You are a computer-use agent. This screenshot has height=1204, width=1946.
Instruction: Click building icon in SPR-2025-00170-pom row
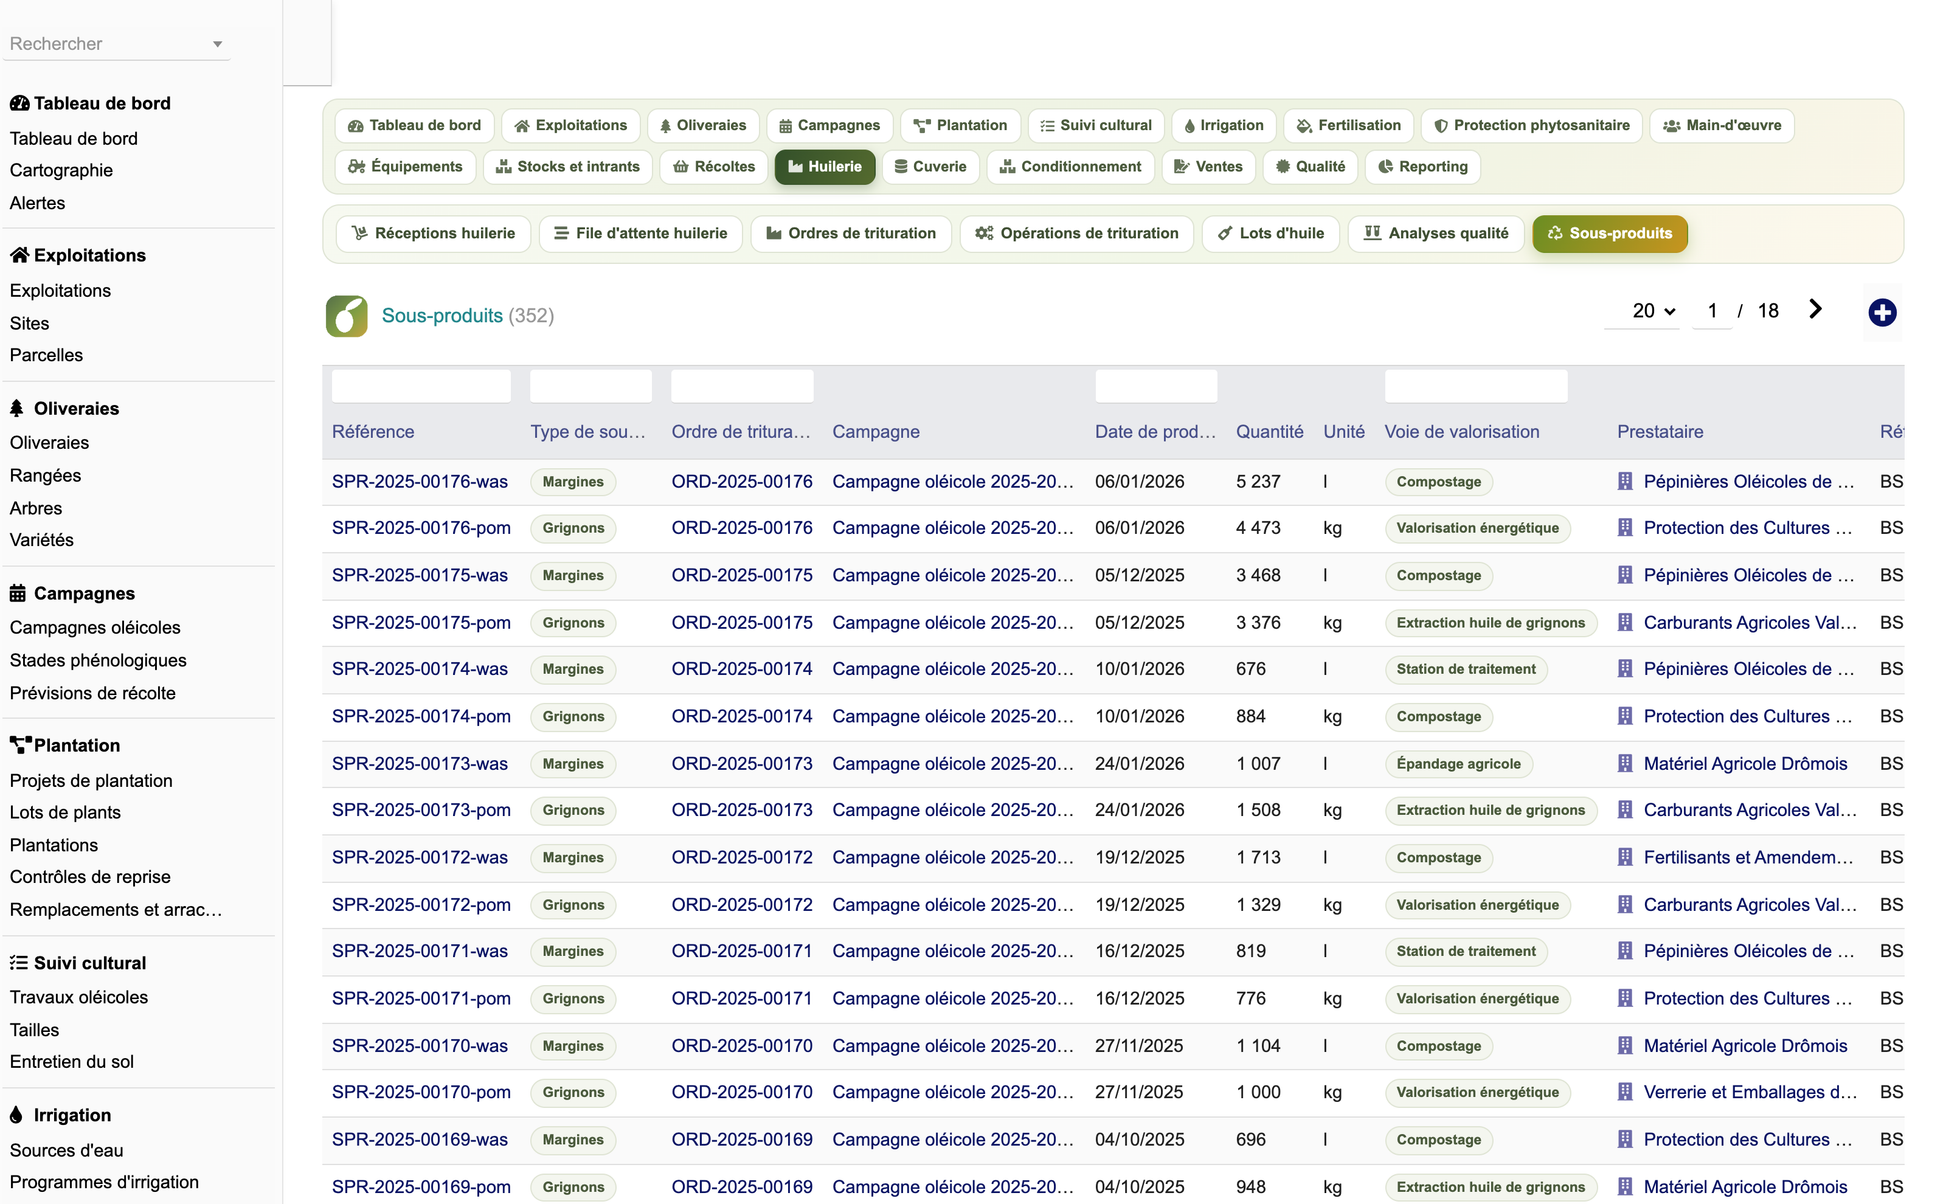pos(1625,1092)
